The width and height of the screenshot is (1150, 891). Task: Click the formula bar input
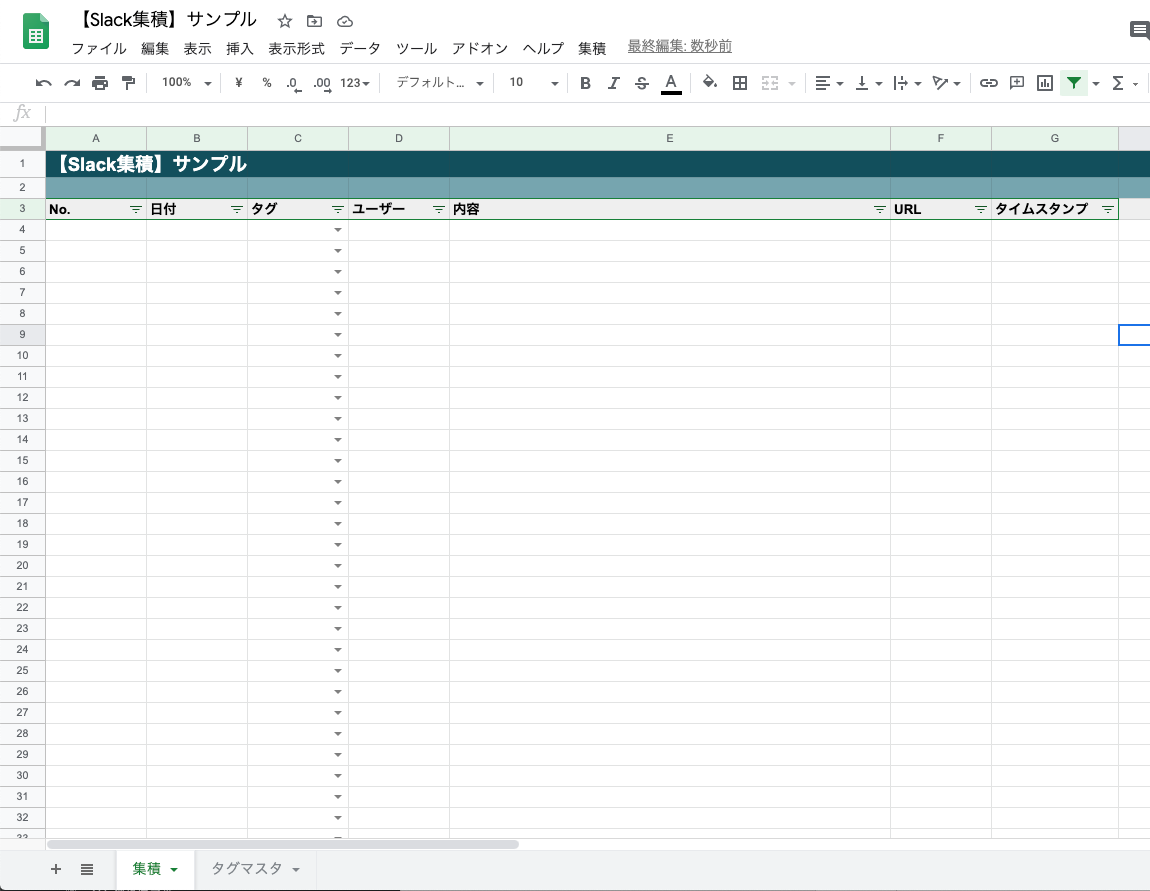pyautogui.click(x=597, y=114)
